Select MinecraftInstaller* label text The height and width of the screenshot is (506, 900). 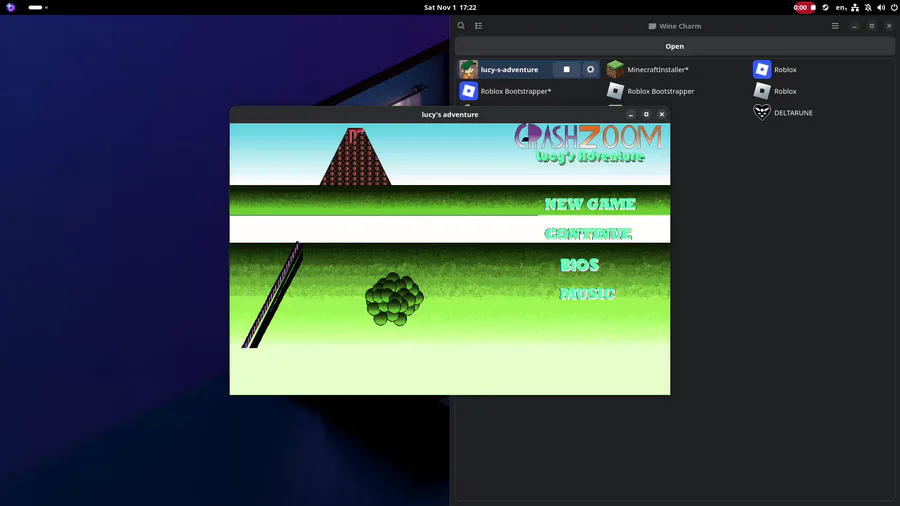(x=658, y=69)
